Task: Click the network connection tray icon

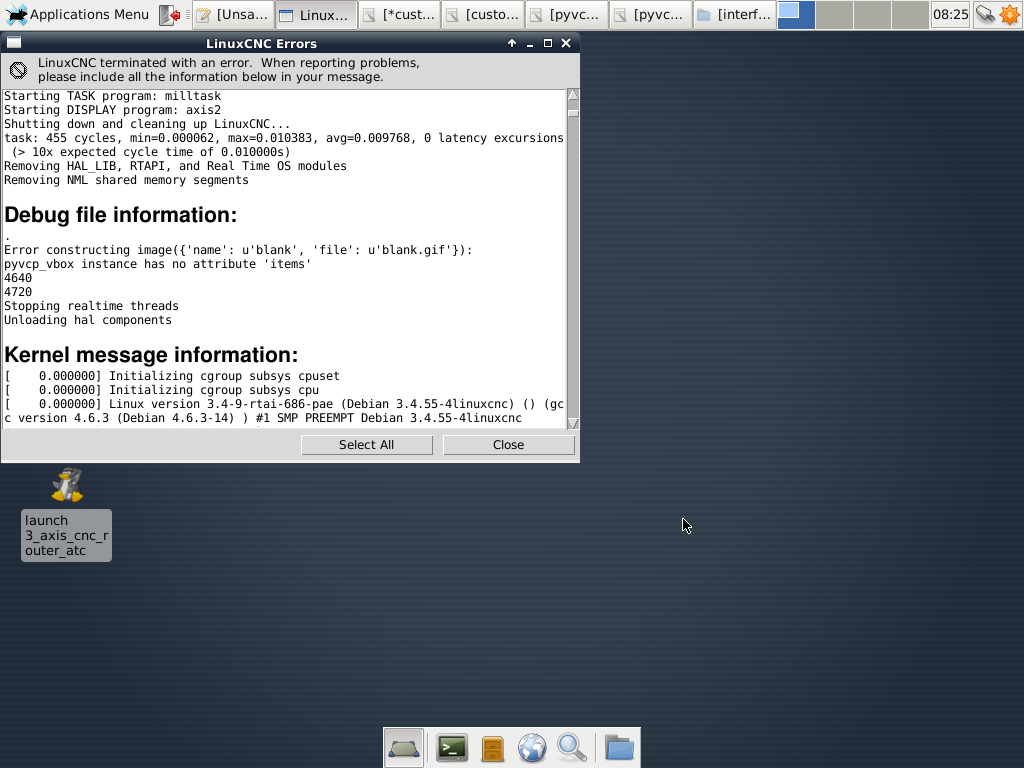Action: click(x=985, y=14)
